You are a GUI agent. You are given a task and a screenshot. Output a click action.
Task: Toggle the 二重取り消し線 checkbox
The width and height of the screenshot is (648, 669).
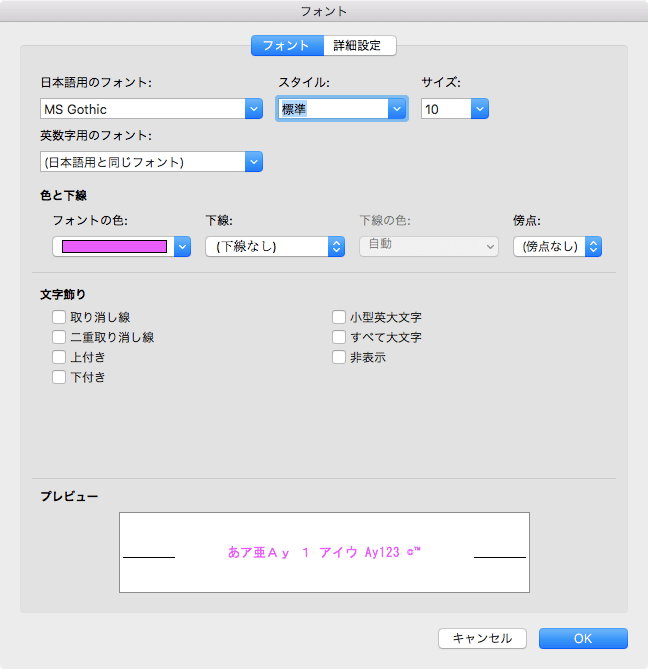[x=59, y=338]
